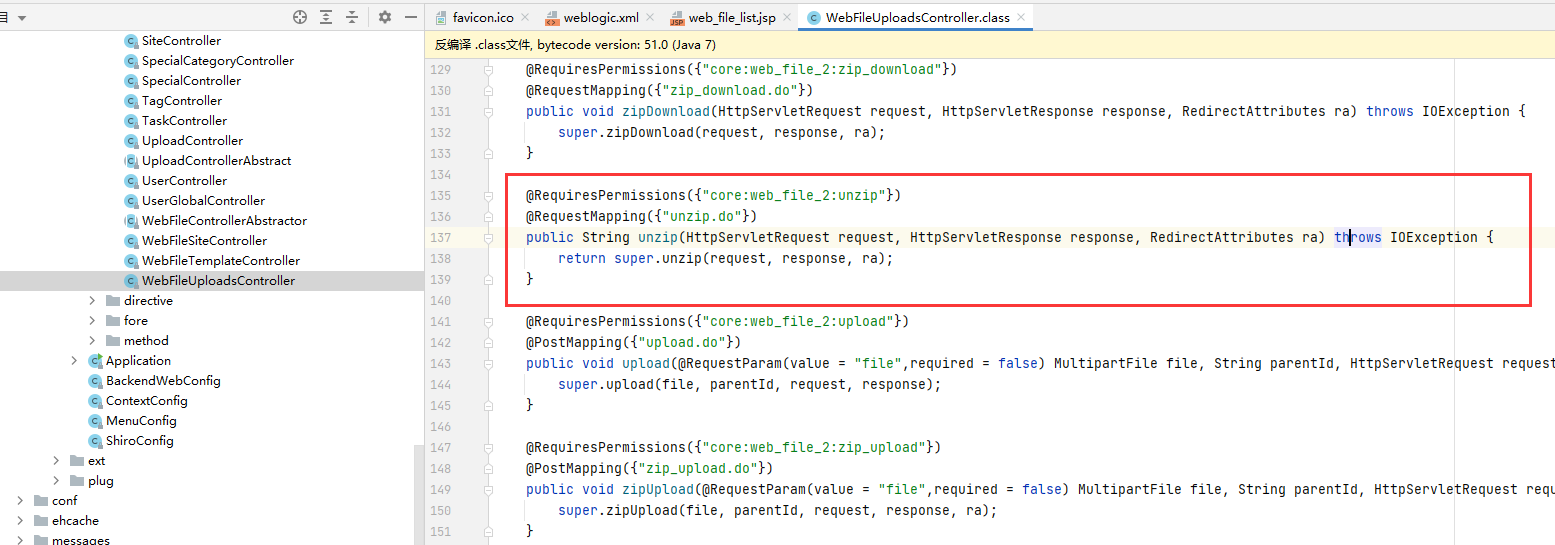Image resolution: width=1555 pixels, height=545 pixels.
Task: Click the zipUpload method name on line 149
Action: [658, 490]
